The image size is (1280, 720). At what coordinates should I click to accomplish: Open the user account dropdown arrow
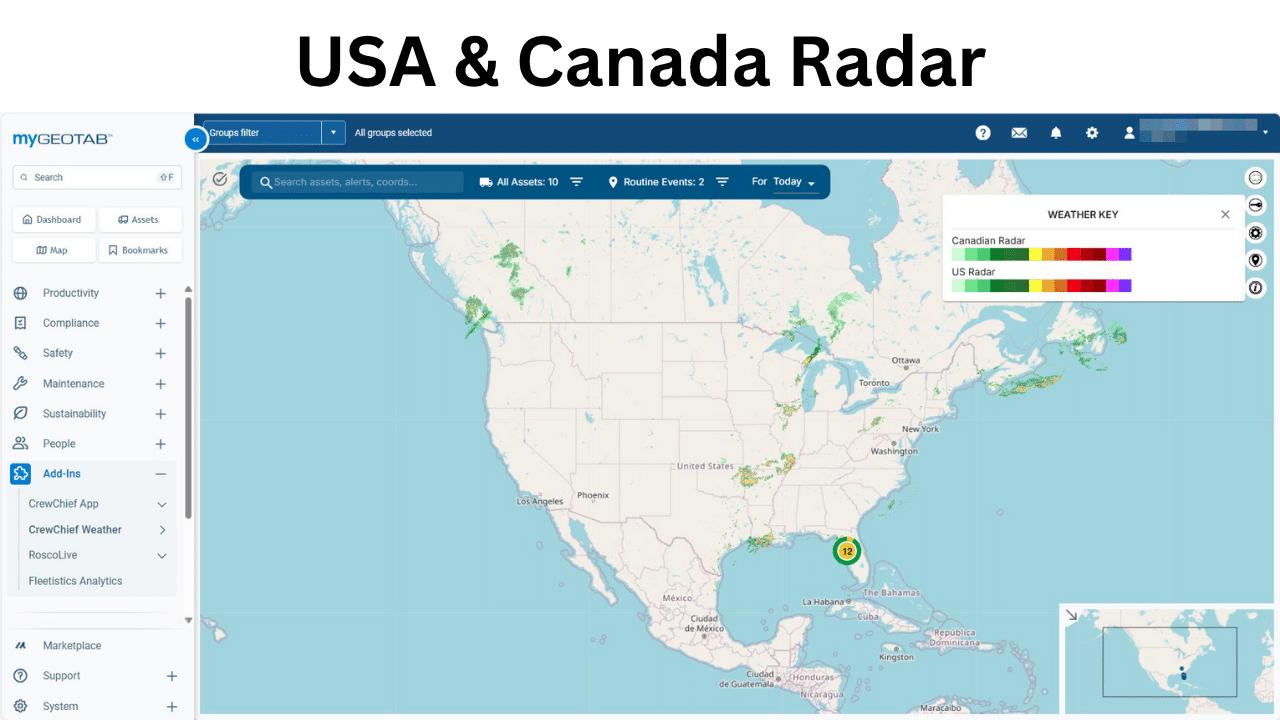[x=1265, y=132]
